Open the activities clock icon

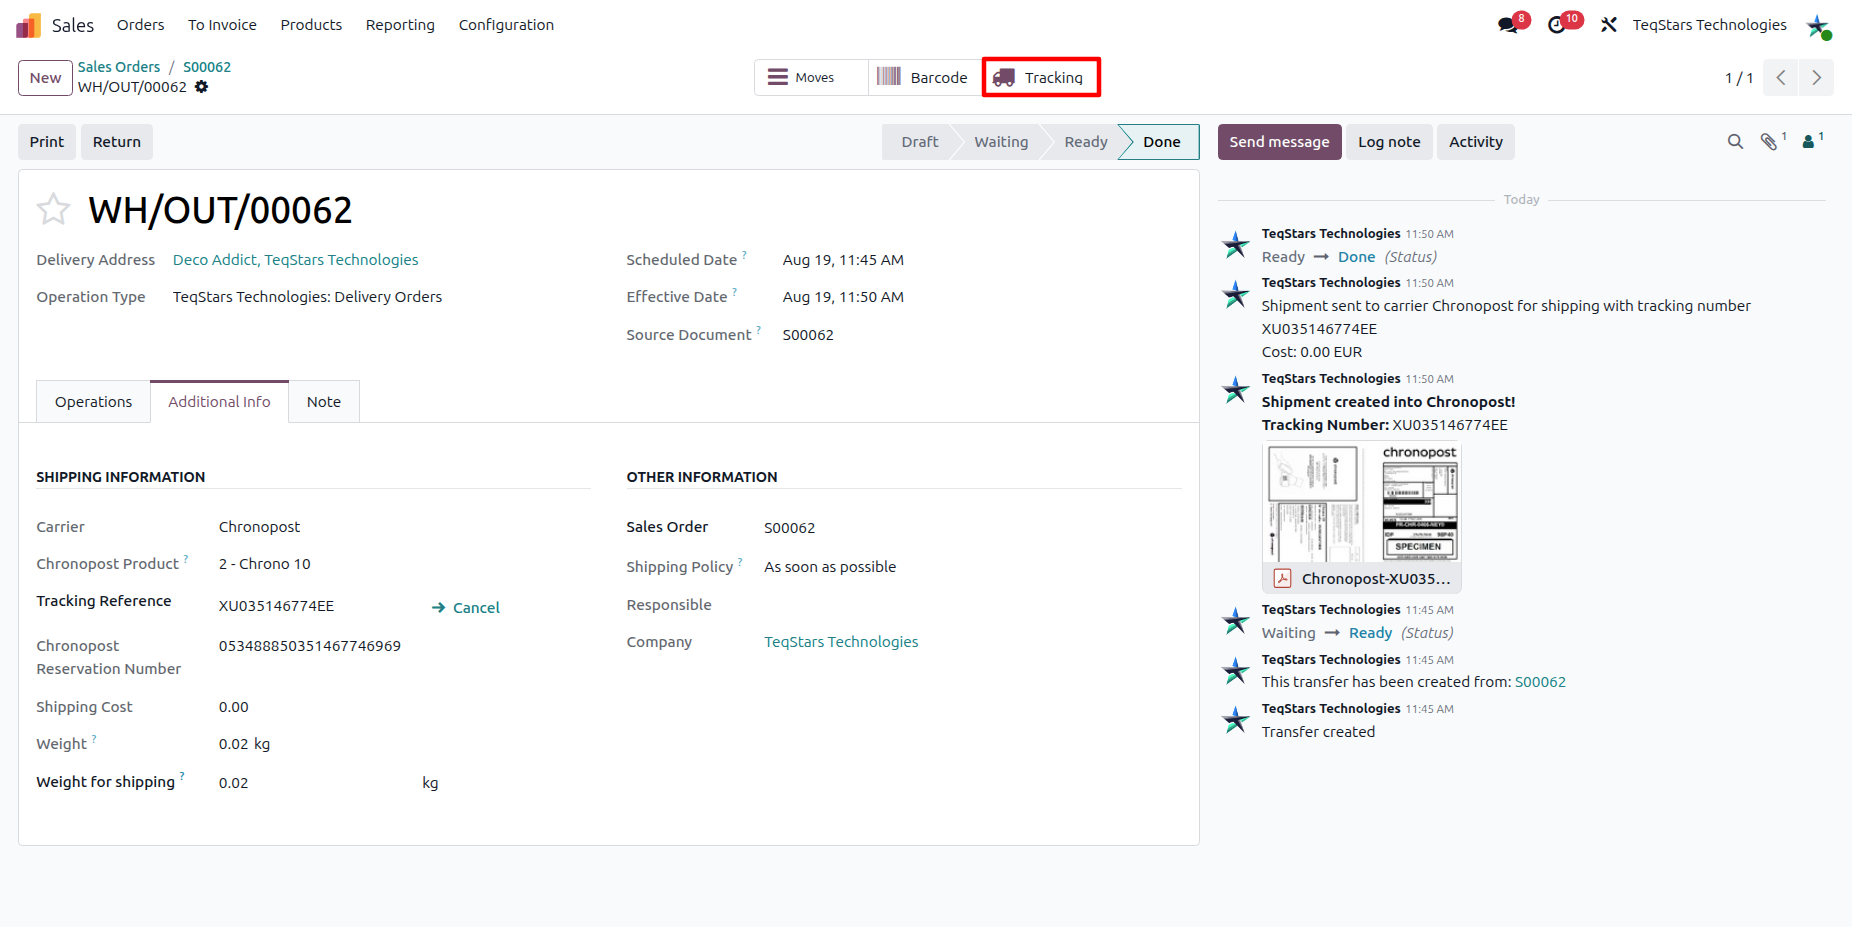tap(1557, 25)
